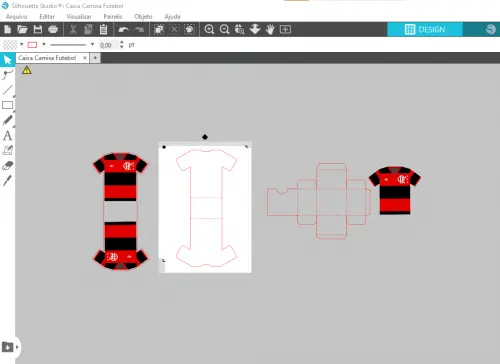The image size is (500, 364).
Task: Open a file using the folder icon
Action: [22, 30]
